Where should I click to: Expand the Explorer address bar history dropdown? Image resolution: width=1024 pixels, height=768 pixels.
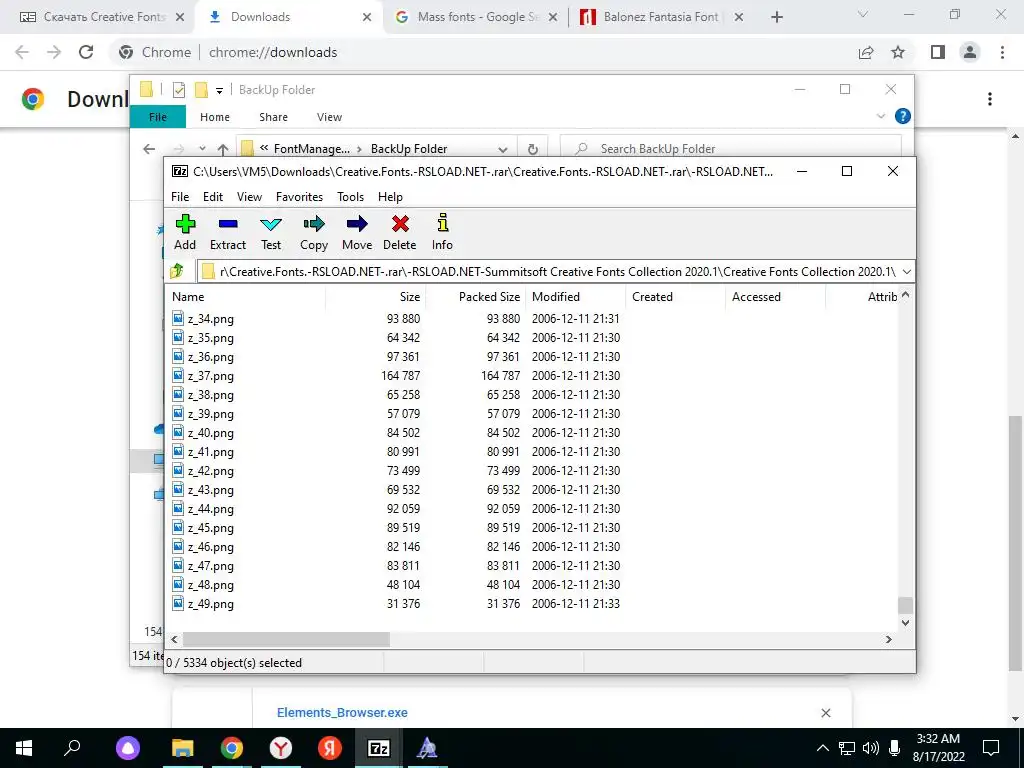click(503, 149)
